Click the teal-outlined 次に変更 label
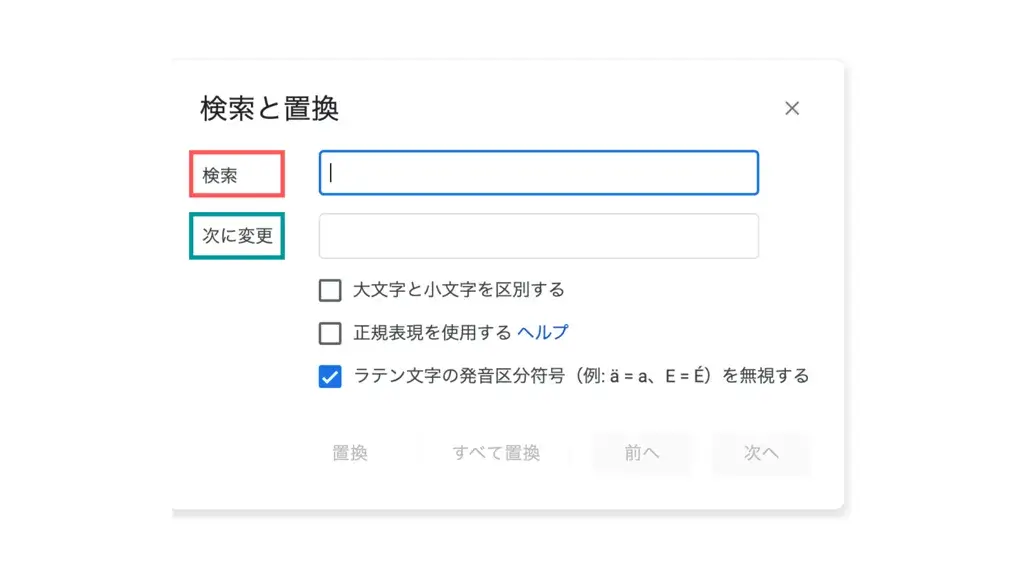Image resolution: width=1024 pixels, height=576 pixels. [237, 236]
